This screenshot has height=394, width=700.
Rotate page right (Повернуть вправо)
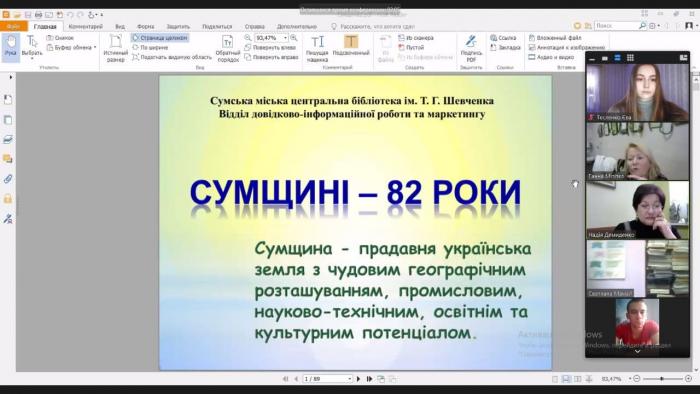[x=271, y=57]
